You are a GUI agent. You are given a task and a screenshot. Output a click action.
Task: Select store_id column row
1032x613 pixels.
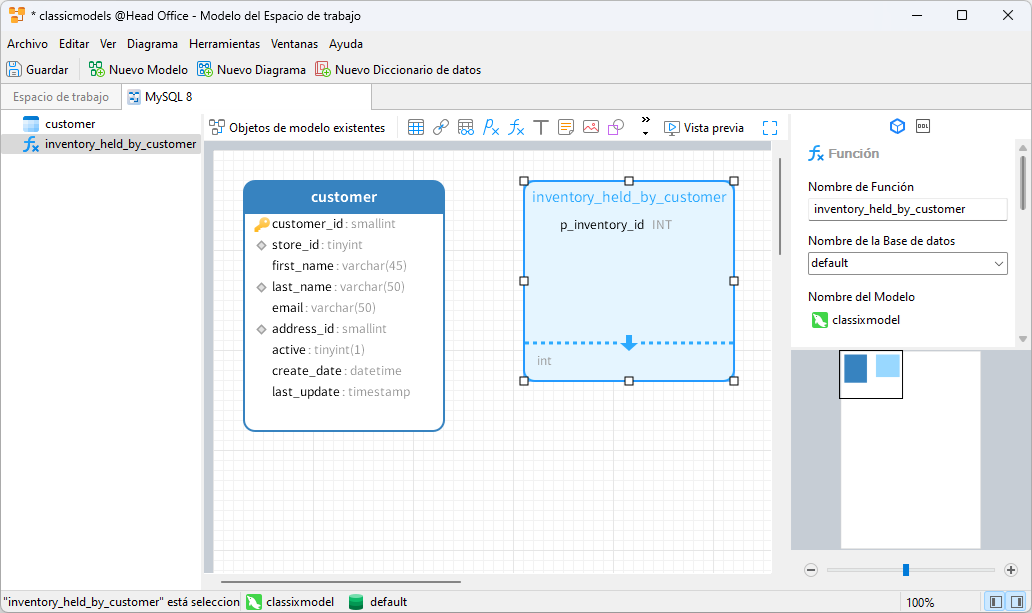[344, 245]
